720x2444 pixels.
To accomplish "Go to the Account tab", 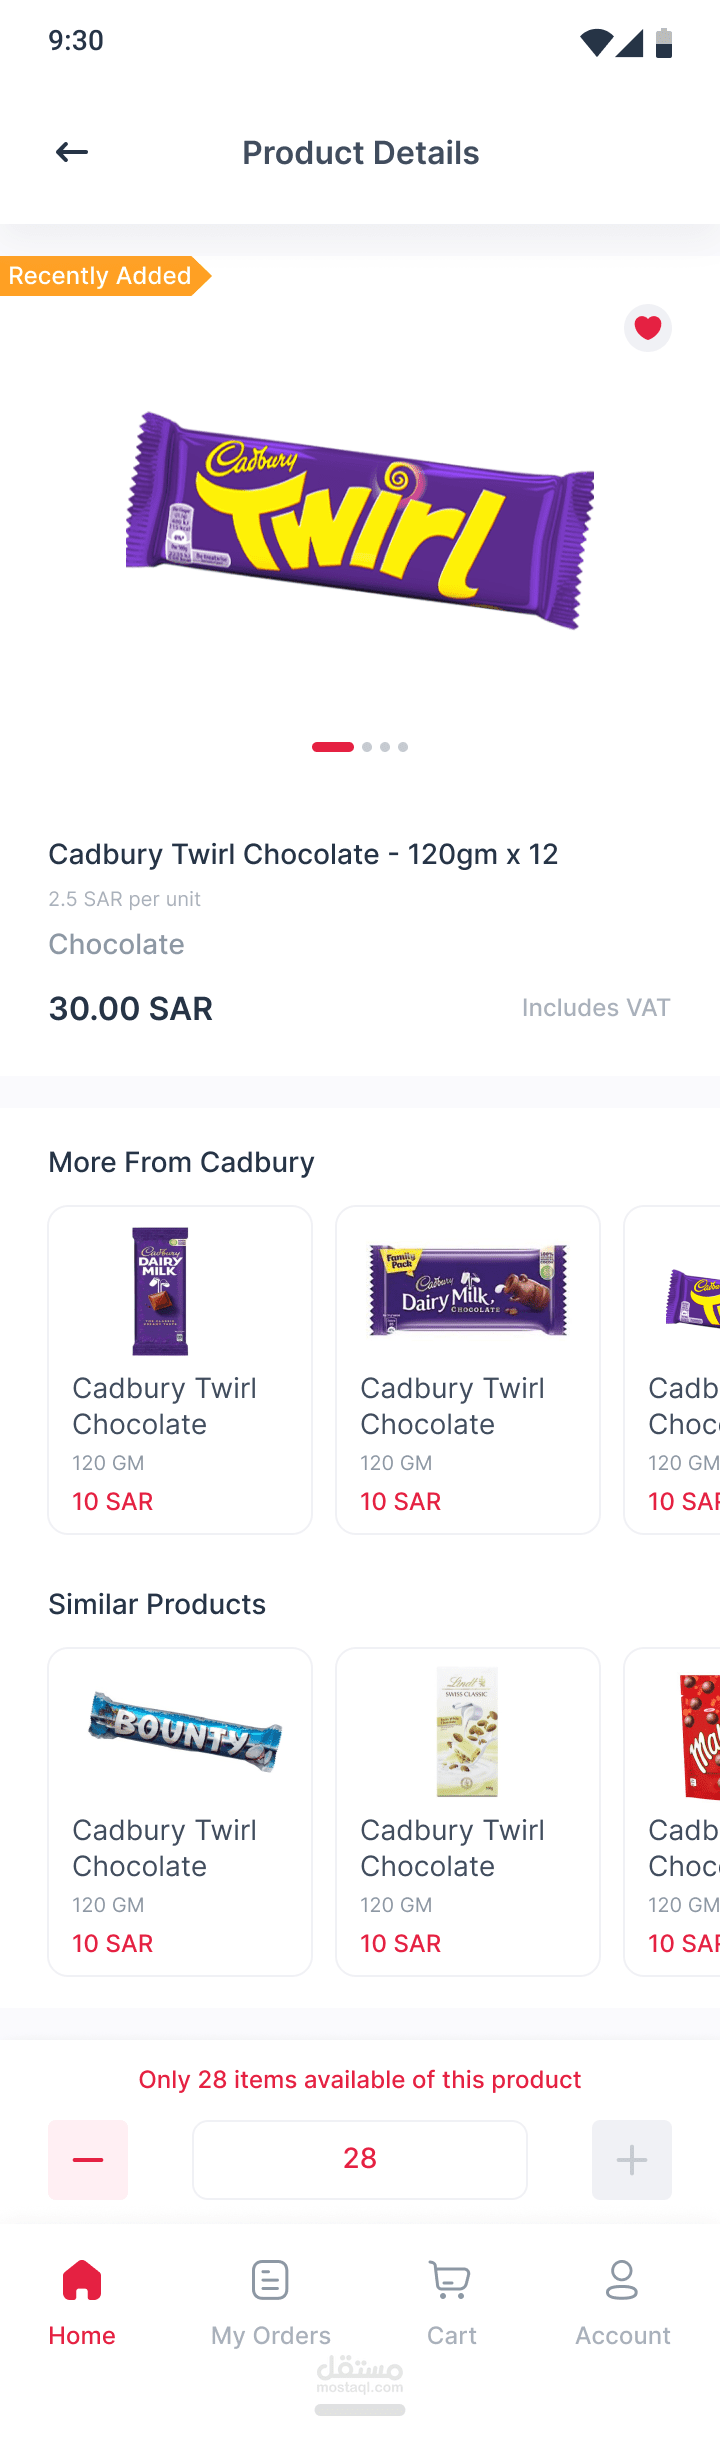I will (622, 2302).
